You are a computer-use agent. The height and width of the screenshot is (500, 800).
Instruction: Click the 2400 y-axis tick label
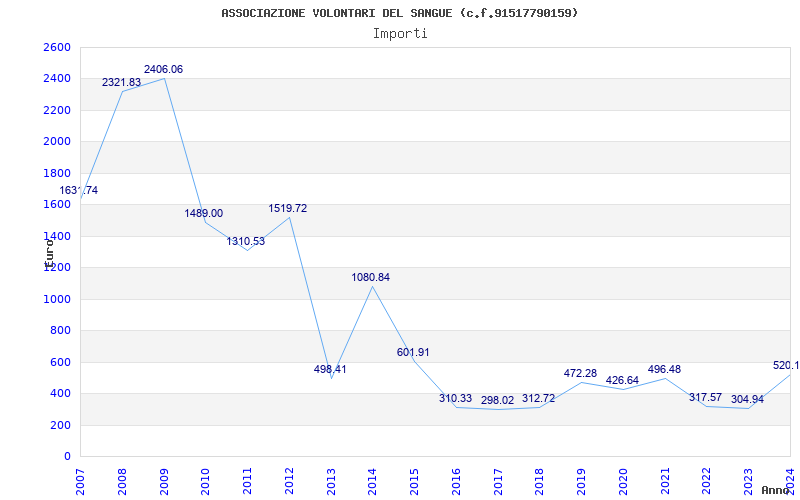[57, 79]
